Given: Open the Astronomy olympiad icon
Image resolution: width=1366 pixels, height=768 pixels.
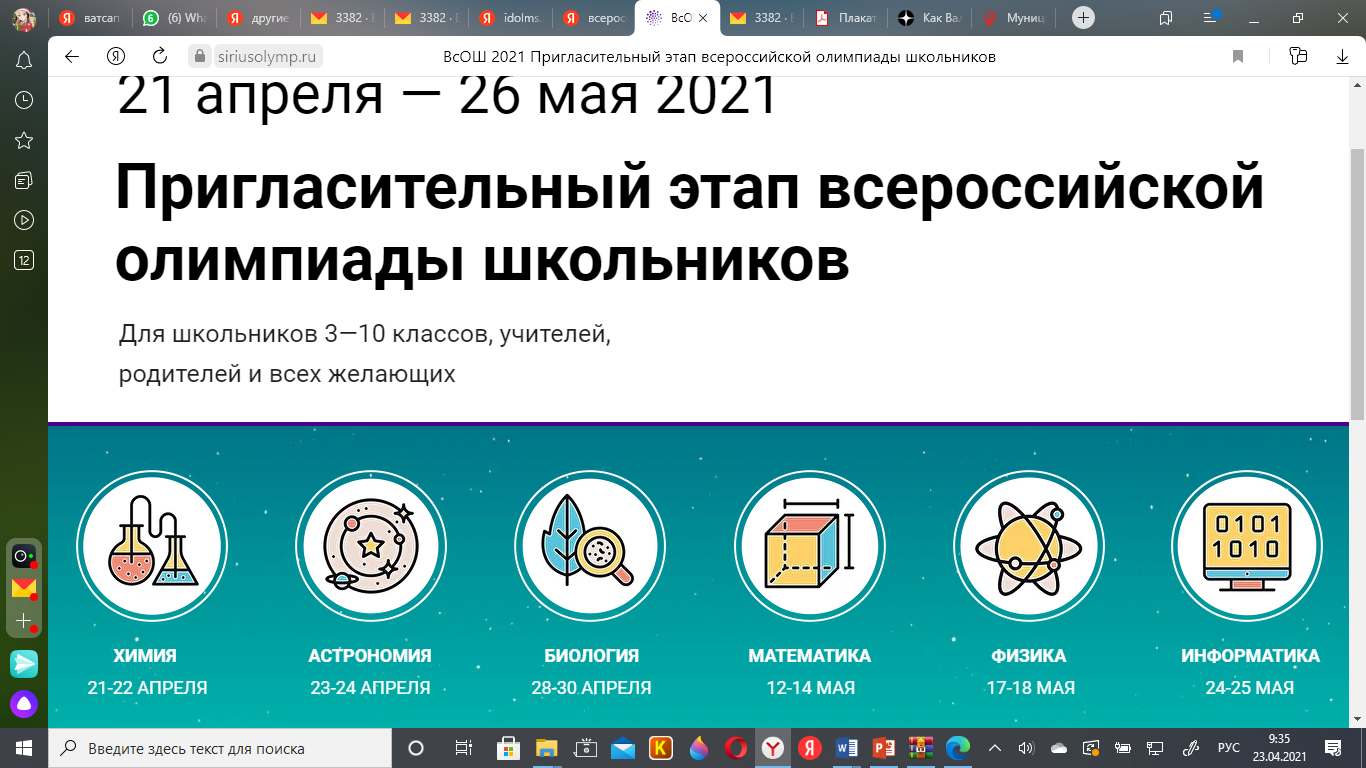Looking at the screenshot, I should pos(371,547).
